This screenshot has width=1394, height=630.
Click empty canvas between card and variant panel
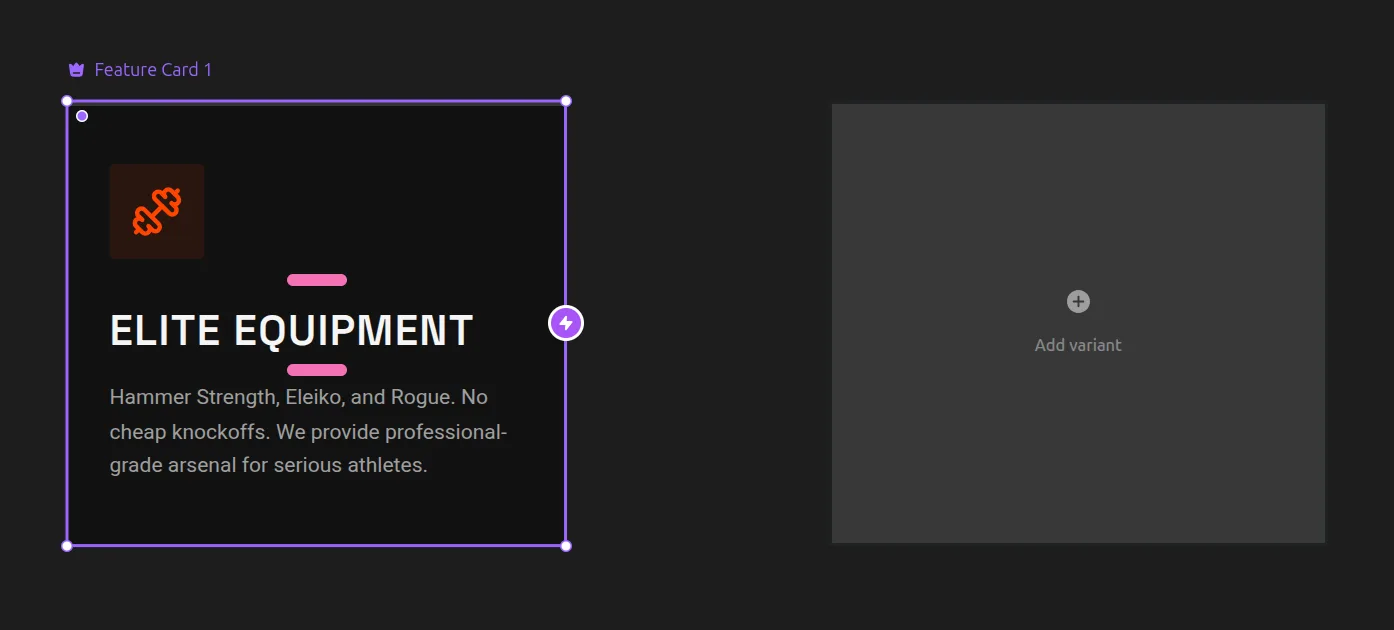tap(700, 320)
